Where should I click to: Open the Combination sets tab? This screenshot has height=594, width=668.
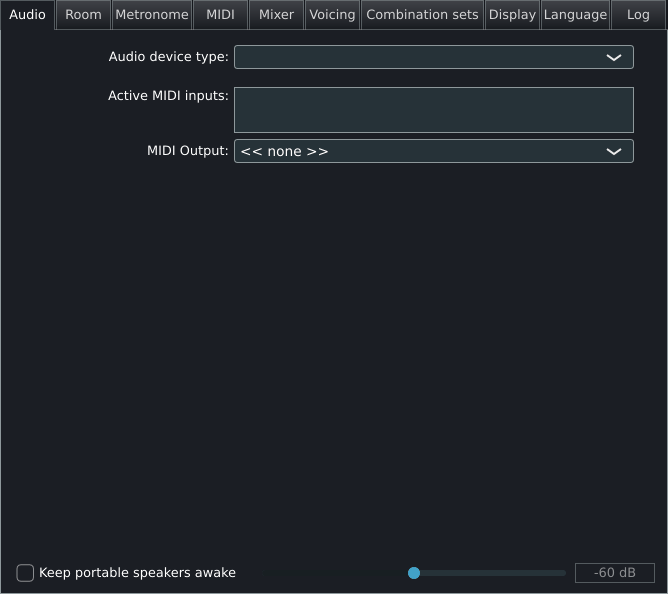click(x=422, y=15)
